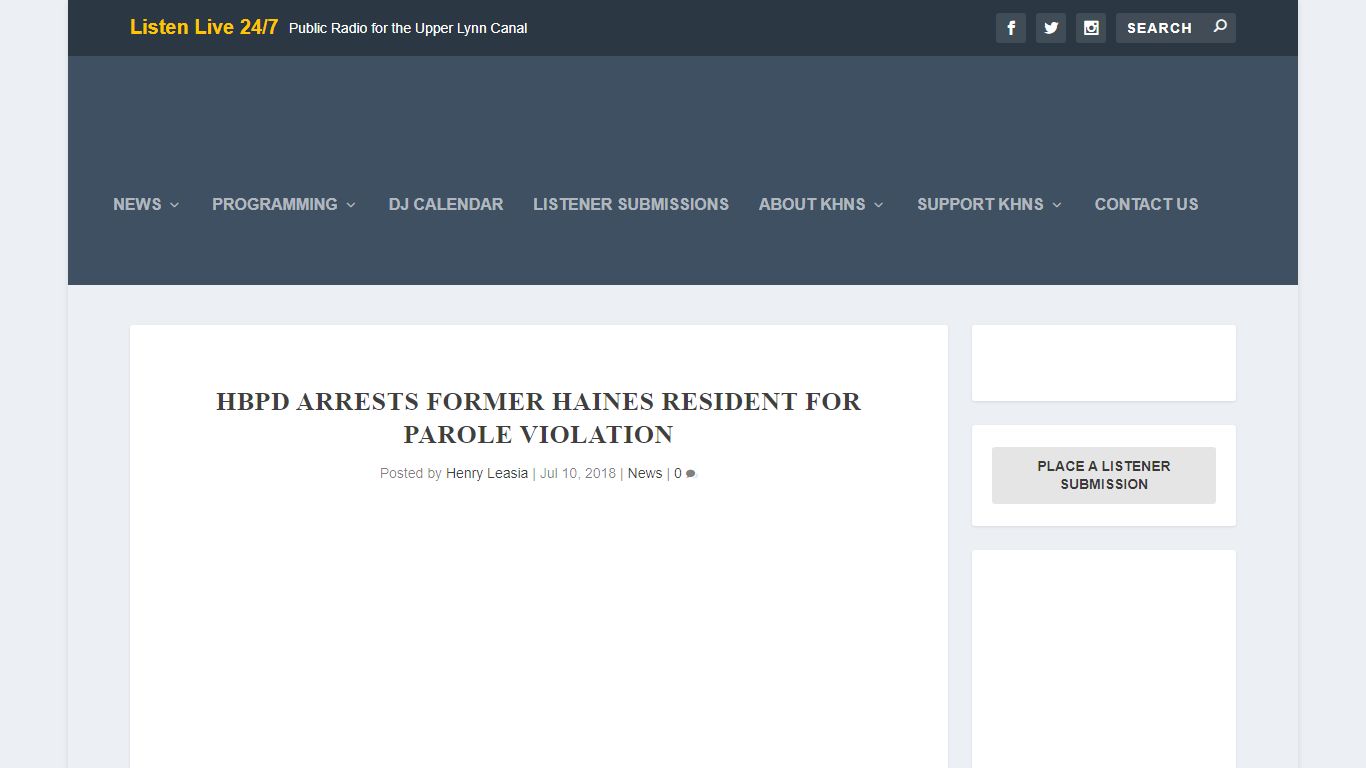Open the PROGRAMMING menu item
The image size is (1366, 768).
[x=275, y=204]
